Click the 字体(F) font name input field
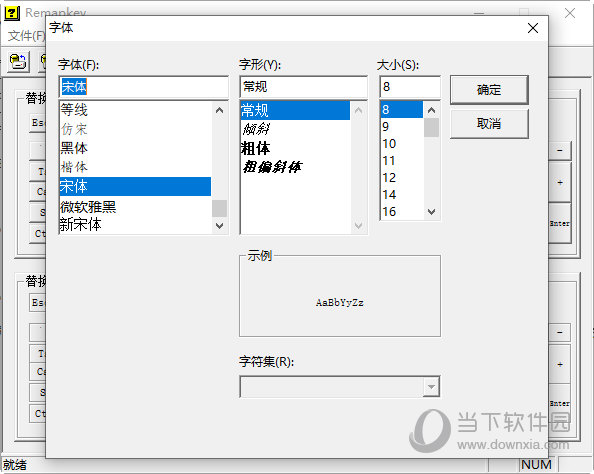This screenshot has height=474, width=594. click(x=144, y=87)
